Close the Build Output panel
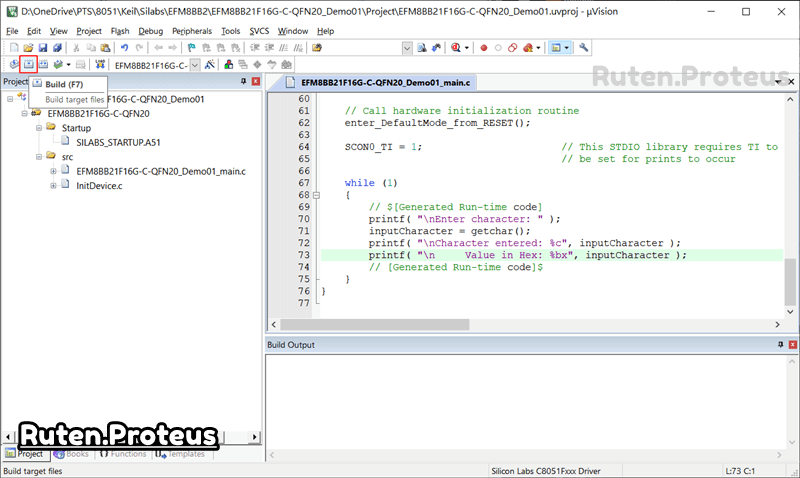 [x=792, y=345]
